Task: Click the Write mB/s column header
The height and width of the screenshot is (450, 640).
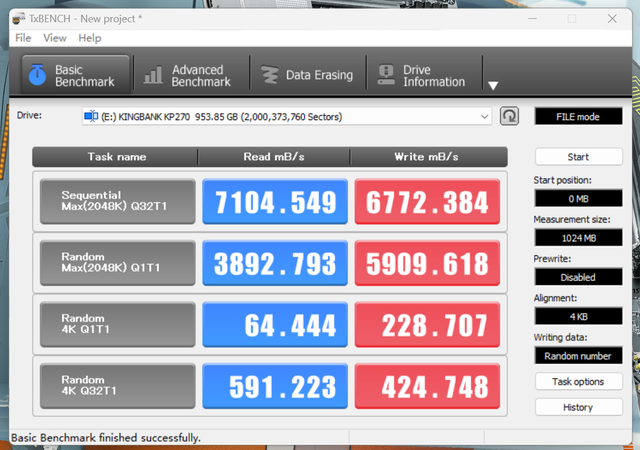Action: 427,157
